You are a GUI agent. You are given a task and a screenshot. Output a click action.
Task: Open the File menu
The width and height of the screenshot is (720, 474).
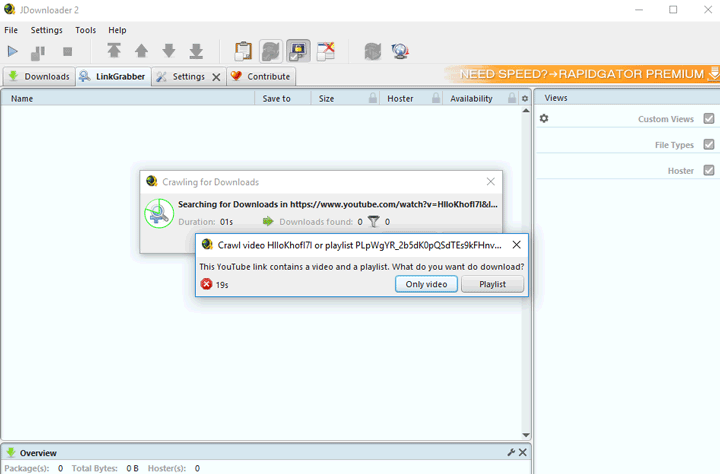click(x=11, y=30)
